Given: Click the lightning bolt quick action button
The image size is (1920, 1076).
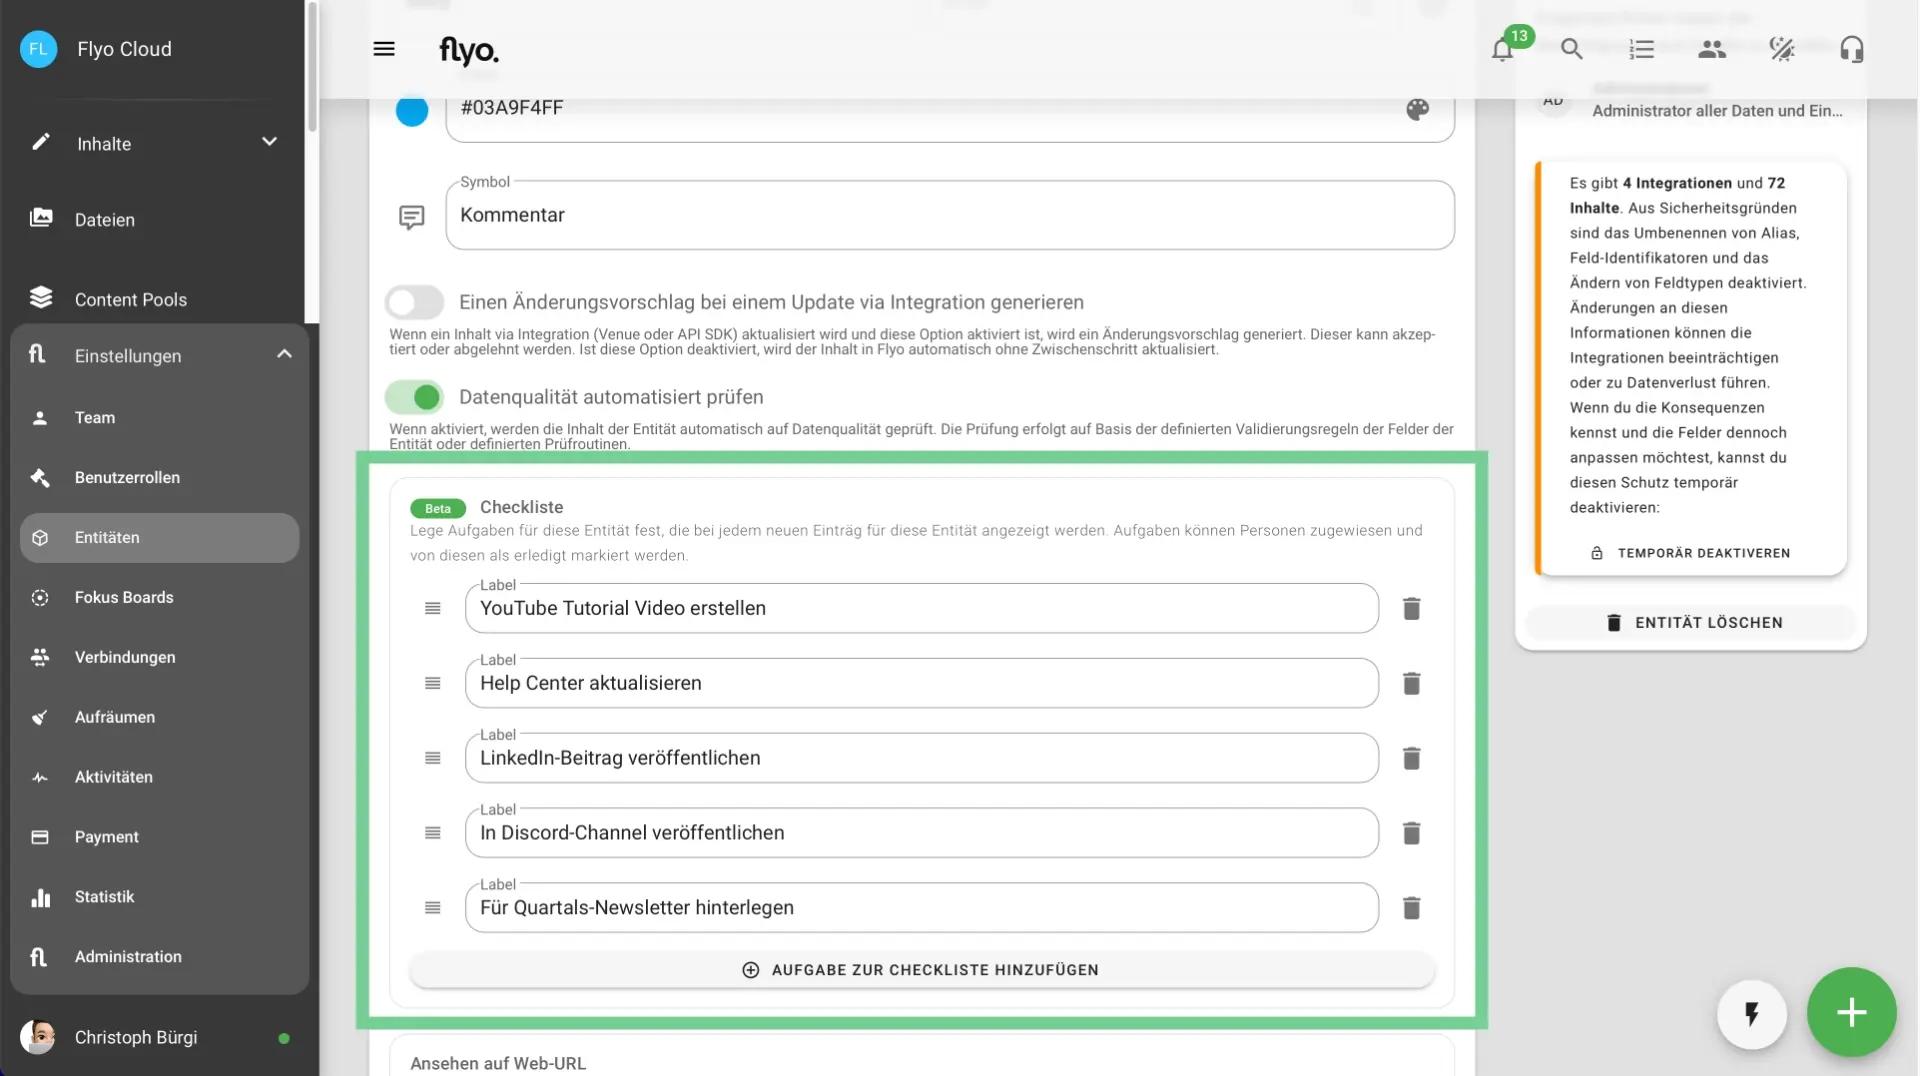Looking at the screenshot, I should (x=1751, y=1014).
